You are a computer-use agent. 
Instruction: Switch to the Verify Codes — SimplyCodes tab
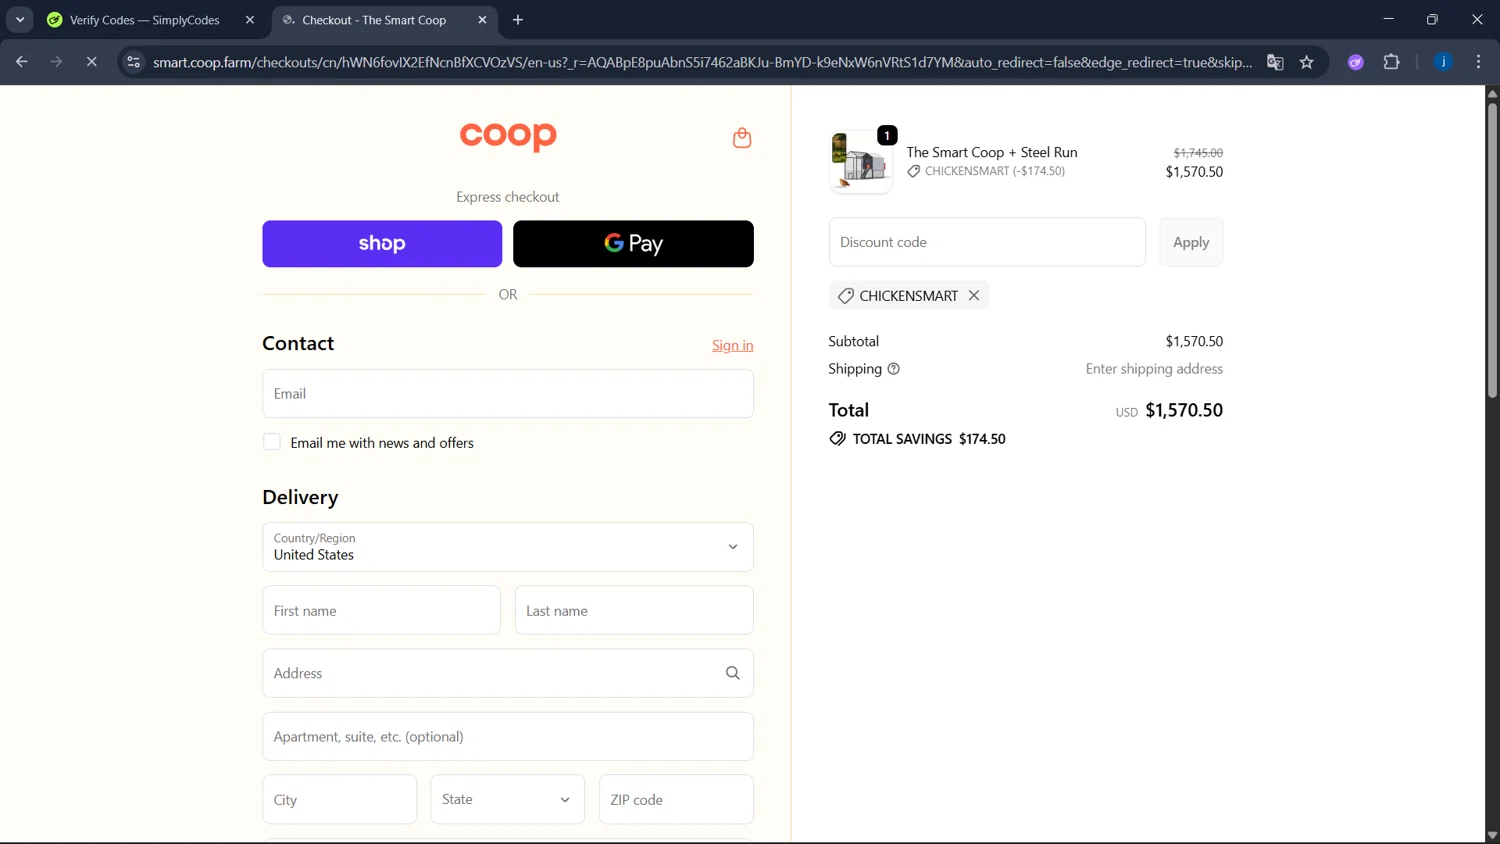pyautogui.click(x=144, y=20)
